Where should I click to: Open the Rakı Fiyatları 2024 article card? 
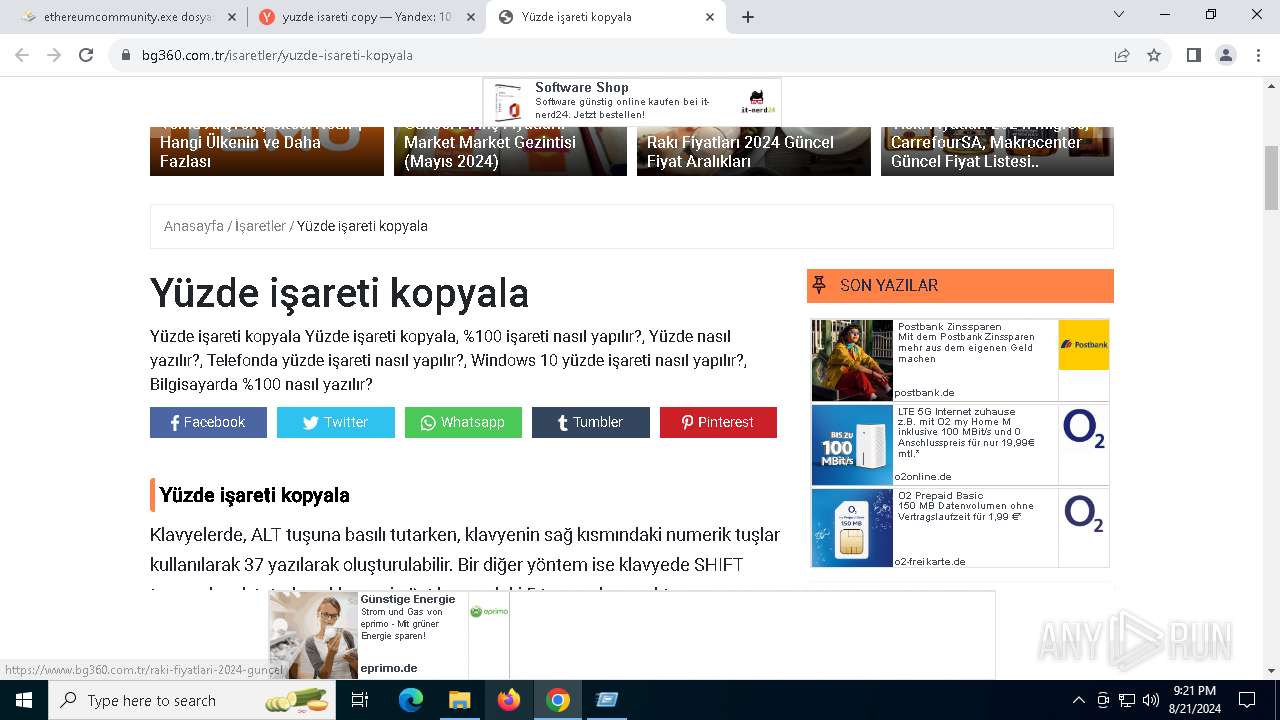point(754,151)
